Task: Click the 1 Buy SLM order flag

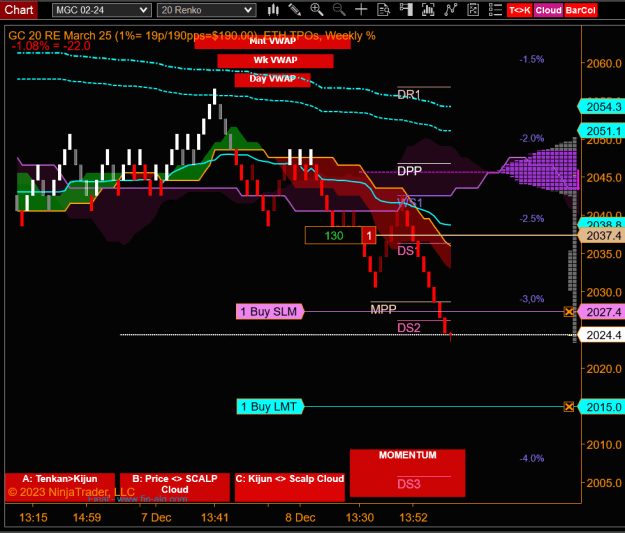Action: tap(270, 311)
